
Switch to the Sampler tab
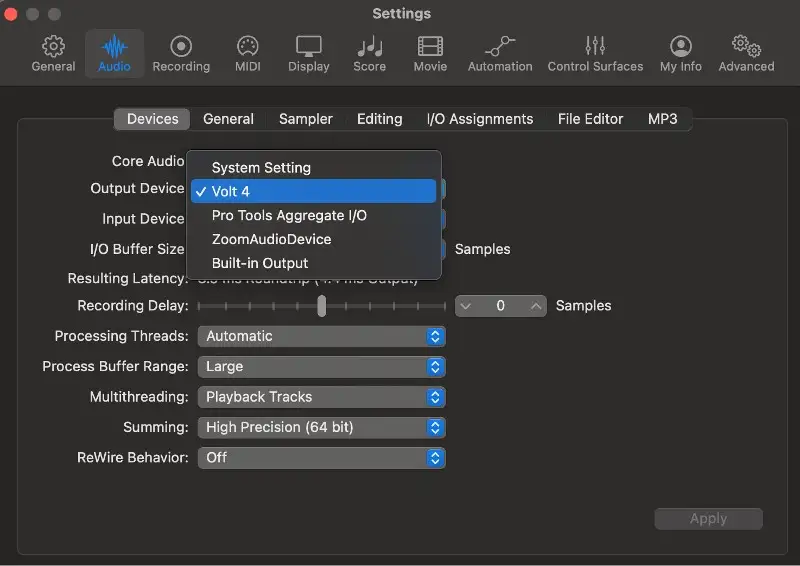pos(305,119)
